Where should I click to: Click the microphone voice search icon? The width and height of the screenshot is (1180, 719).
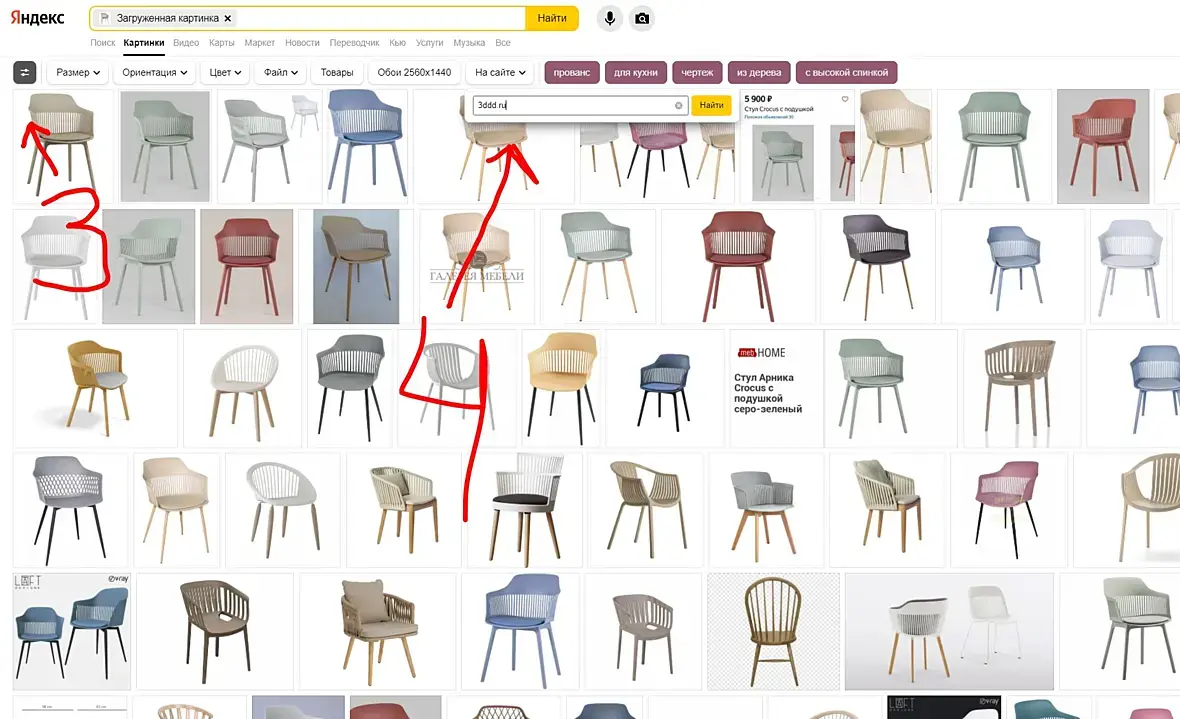610,18
